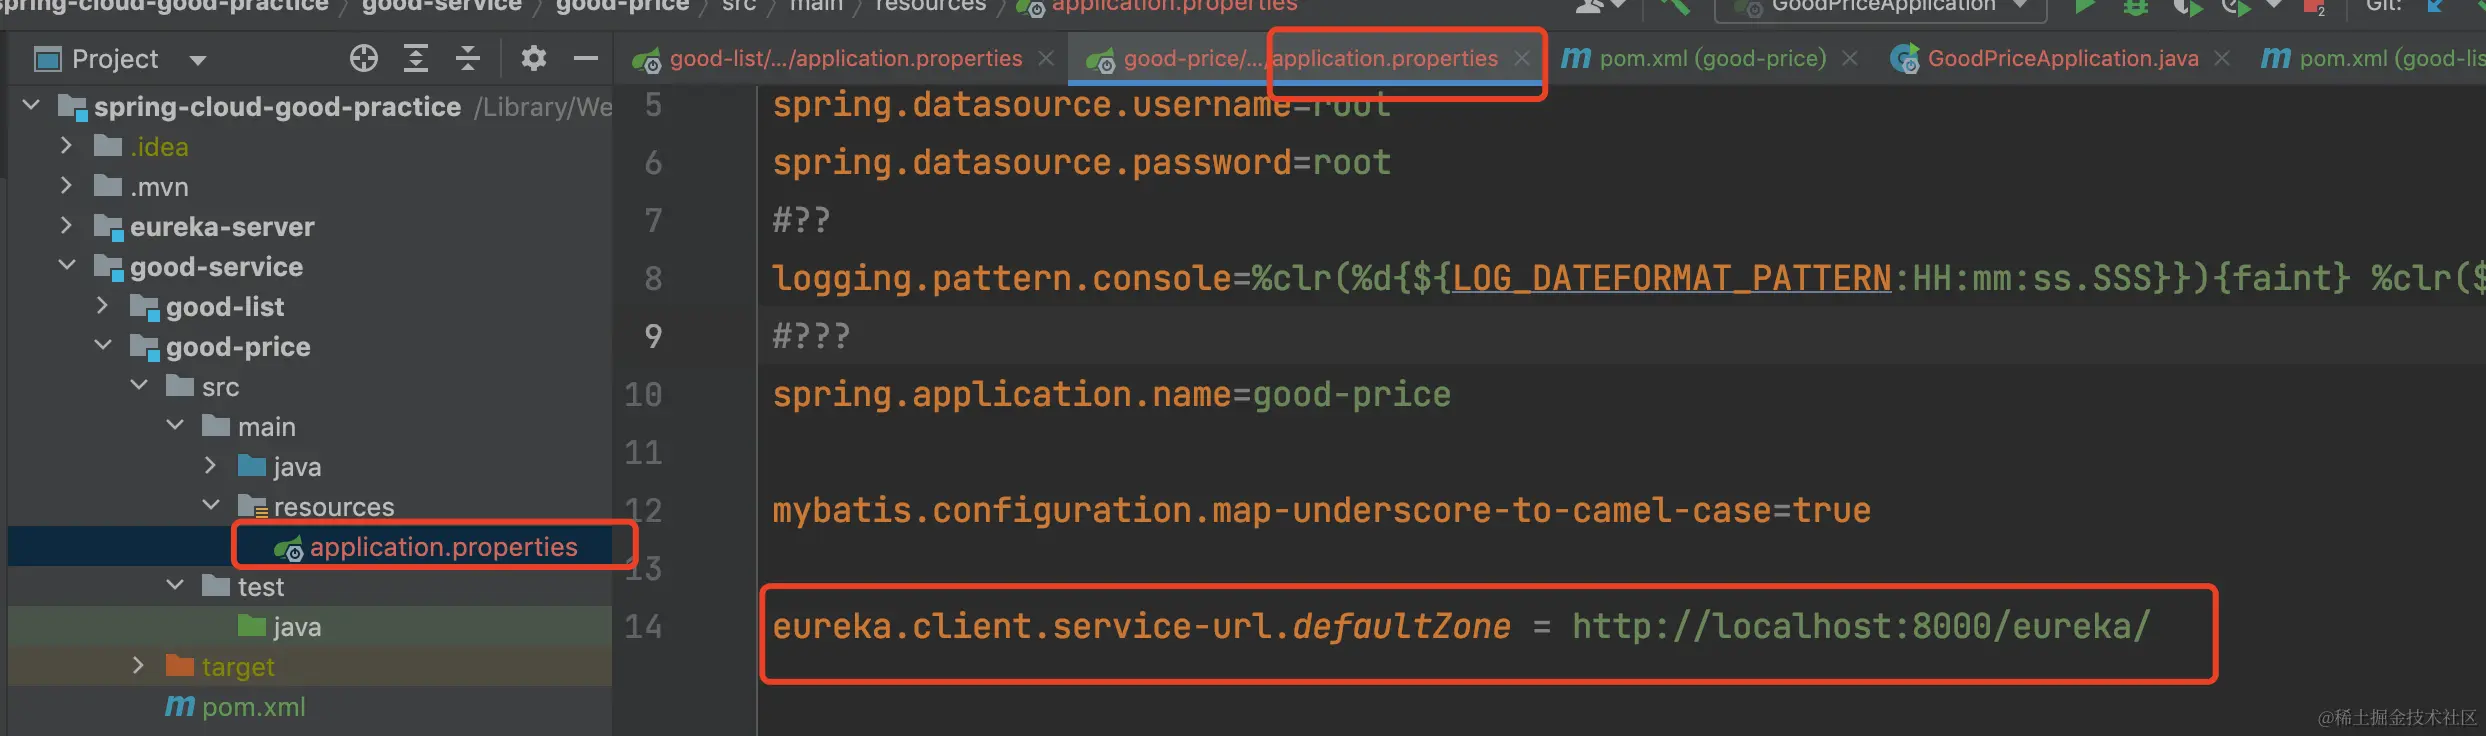This screenshot has height=736, width=2486.
Task: Click the Select Opened File crosshair icon
Action: pyautogui.click(x=364, y=59)
